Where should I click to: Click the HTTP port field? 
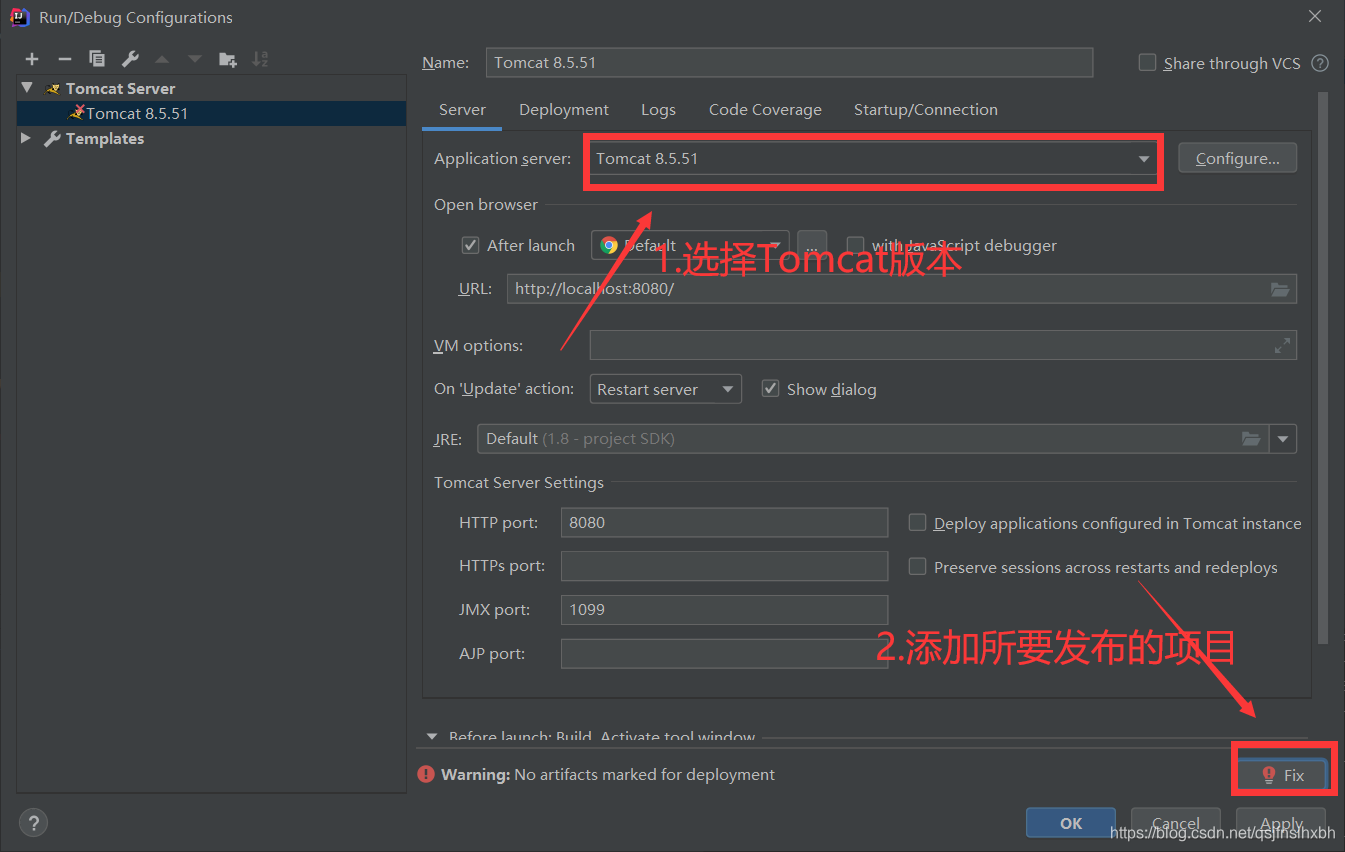(724, 522)
